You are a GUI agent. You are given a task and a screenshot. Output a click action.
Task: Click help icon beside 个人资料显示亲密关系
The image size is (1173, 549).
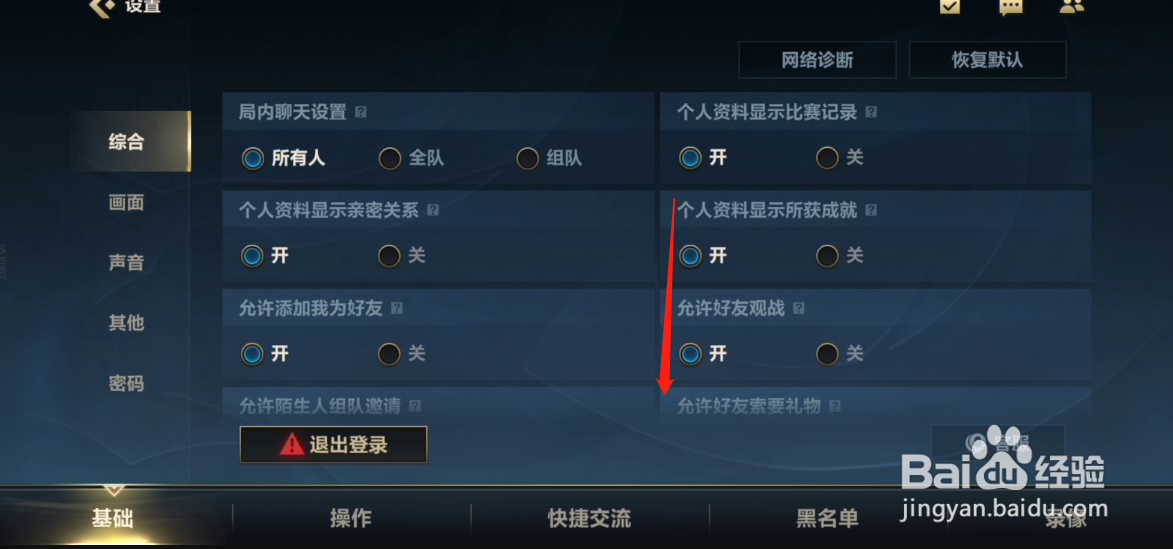tap(432, 210)
